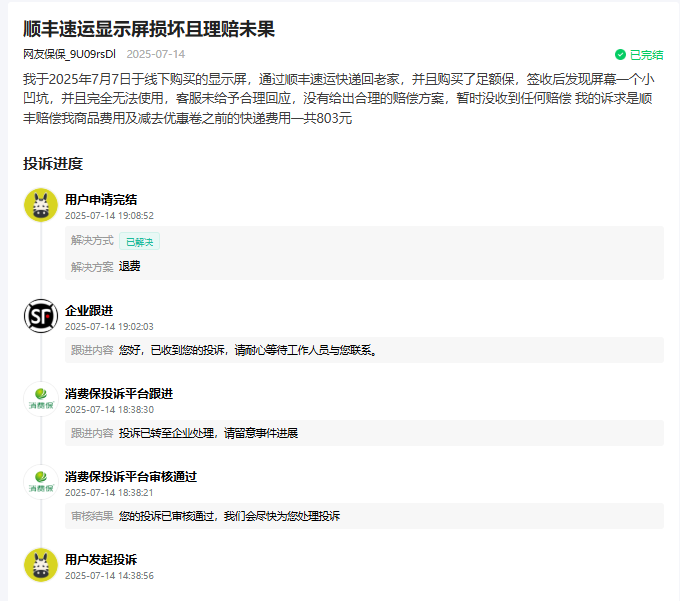
Task: Click timestamp 2025-07-14 19:08:52
Action: coord(109,216)
